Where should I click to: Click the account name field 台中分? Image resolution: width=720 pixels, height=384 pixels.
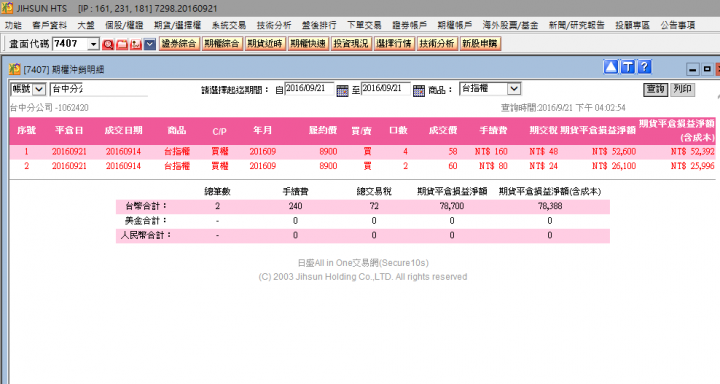[x=99, y=89]
